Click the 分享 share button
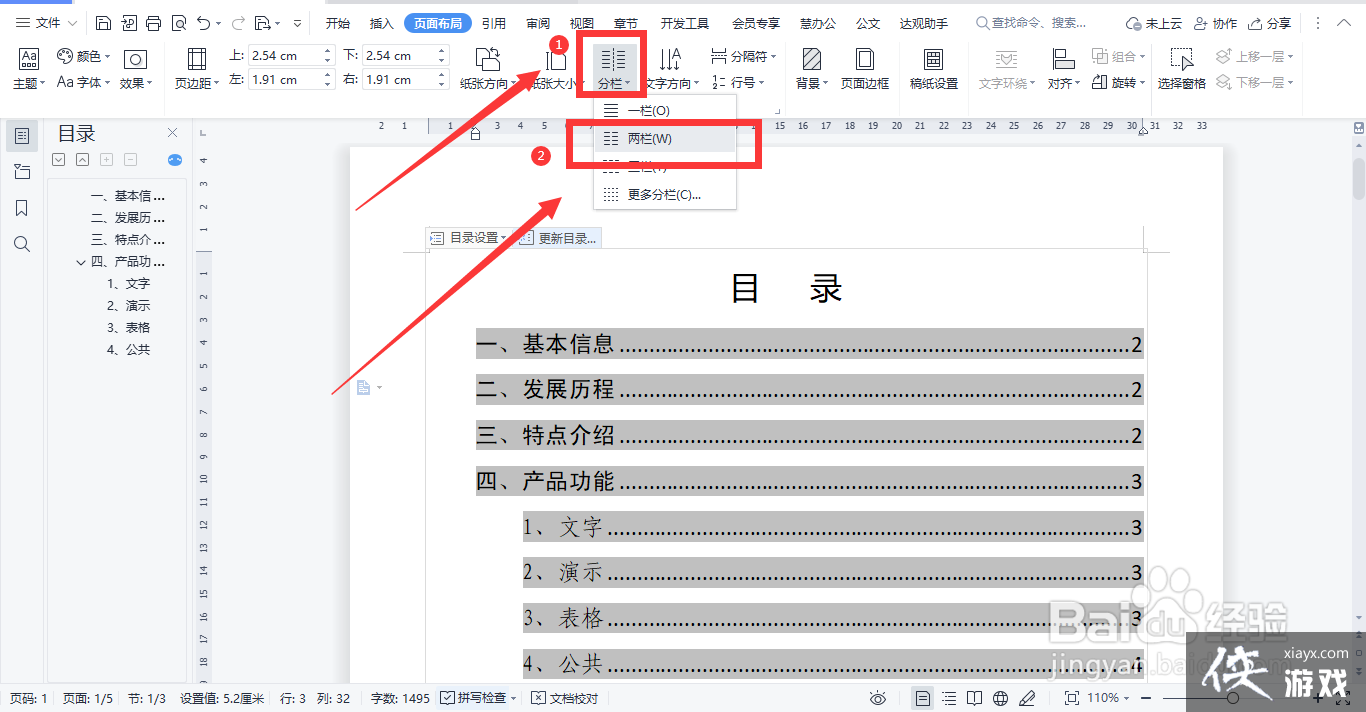The image size is (1366, 712). point(1269,23)
